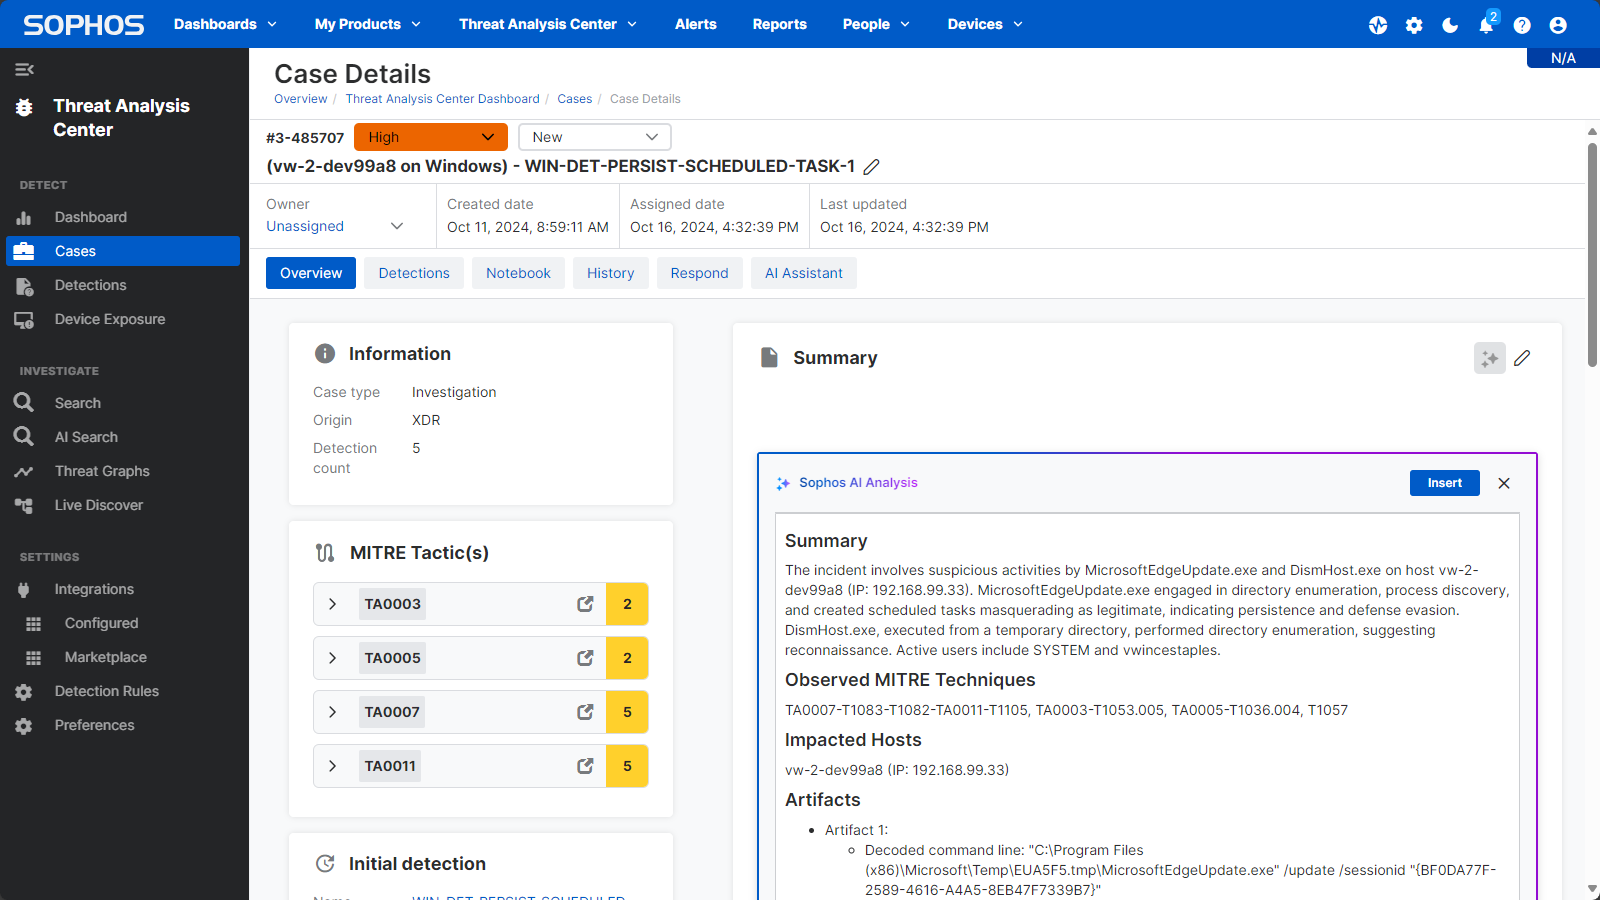Viewport: 1600px width, 900px height.
Task: Open the My Products dropdown menu
Action: pos(367,24)
